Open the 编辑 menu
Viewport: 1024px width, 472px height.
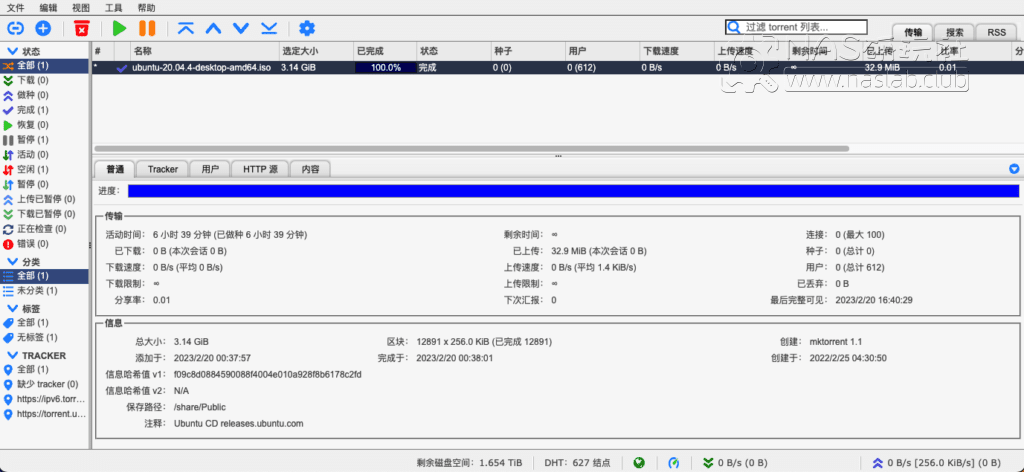48,8
